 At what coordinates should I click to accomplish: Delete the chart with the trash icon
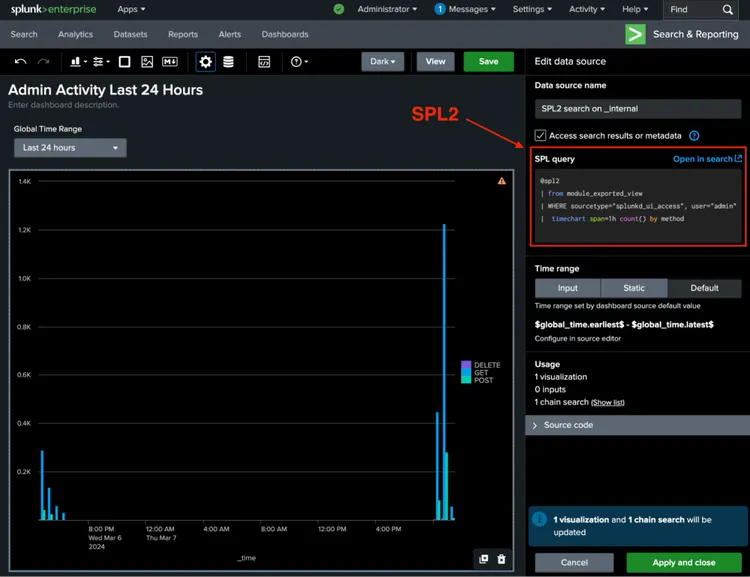click(x=501, y=559)
